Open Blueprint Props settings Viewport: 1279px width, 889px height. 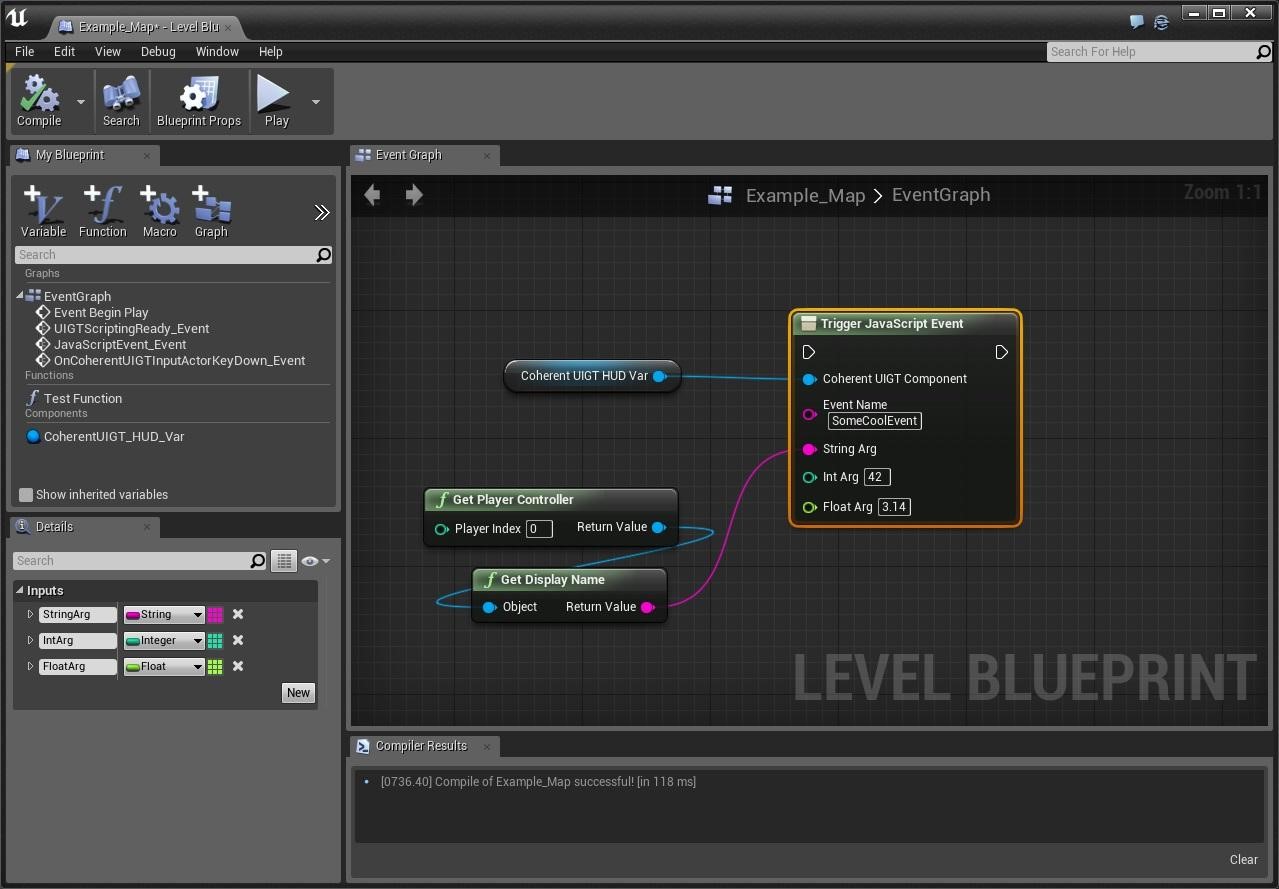point(198,101)
